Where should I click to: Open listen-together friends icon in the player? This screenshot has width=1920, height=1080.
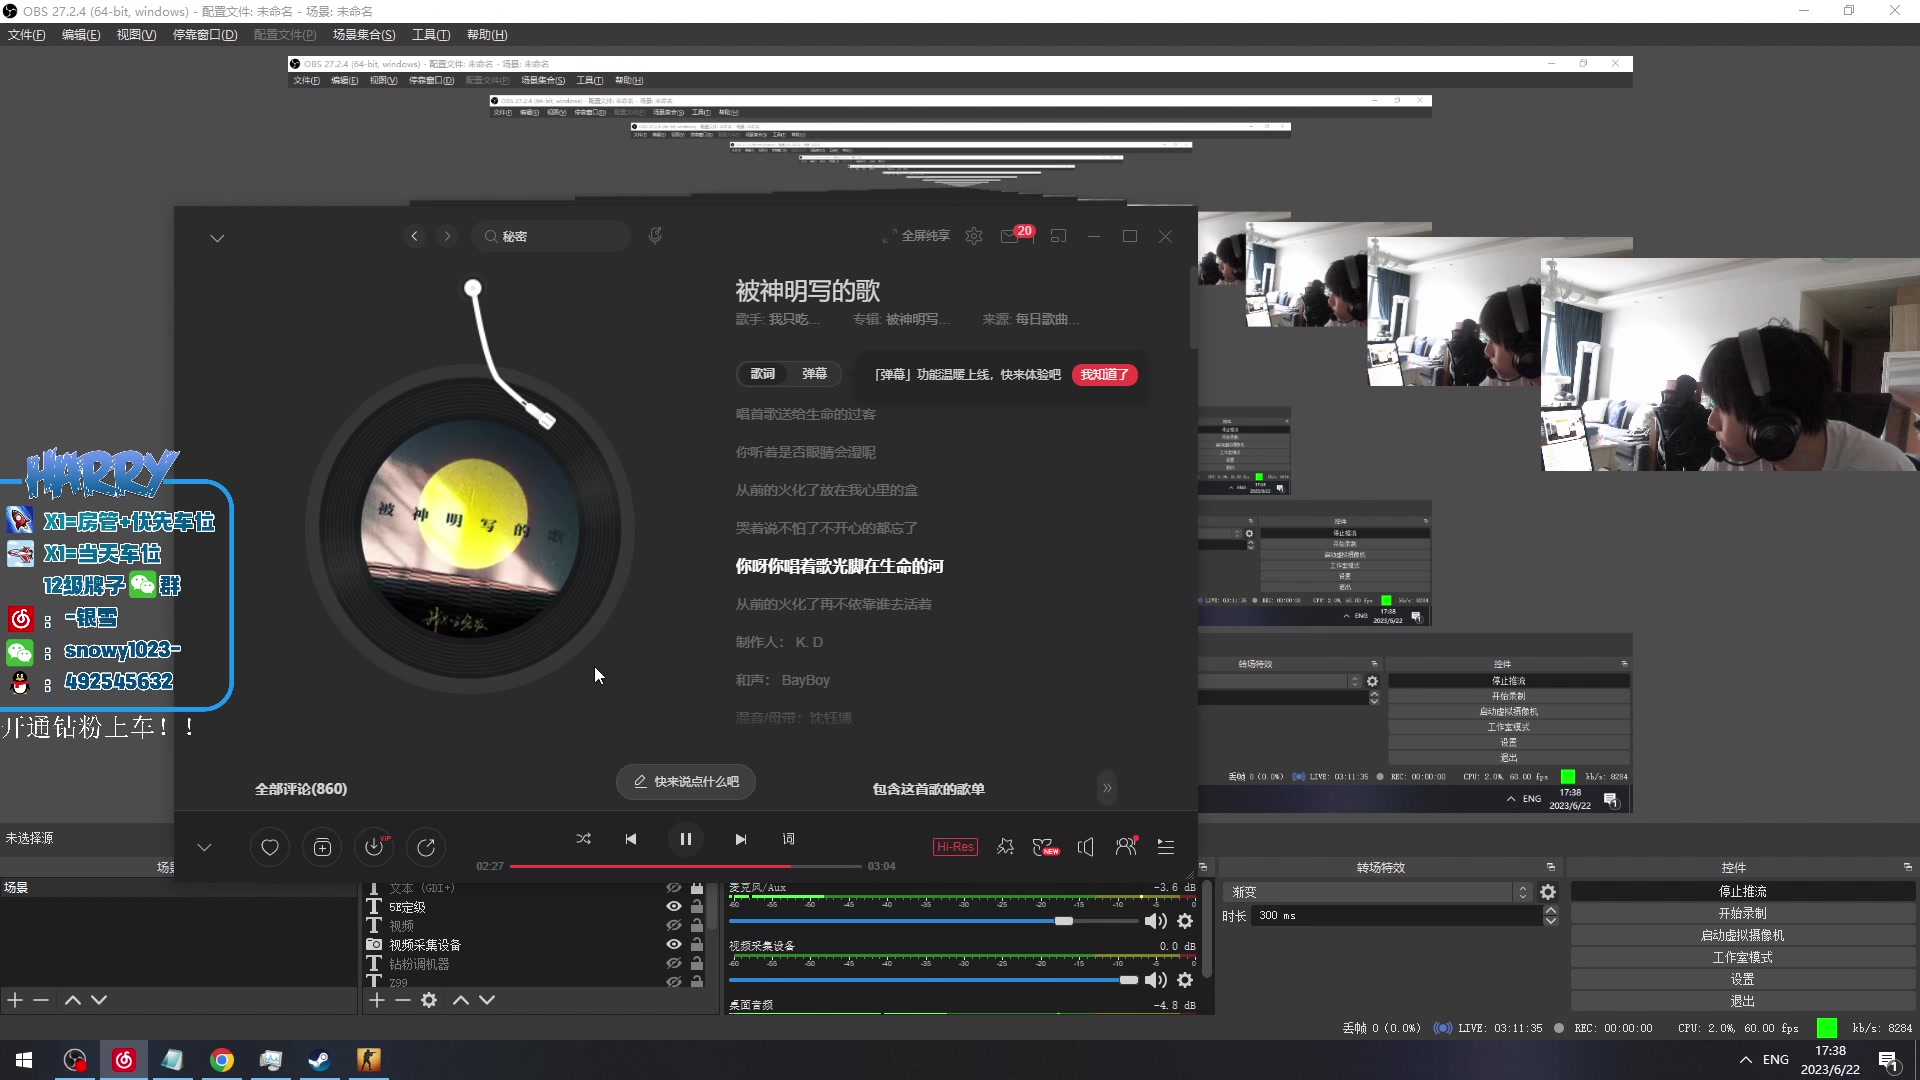1126,847
